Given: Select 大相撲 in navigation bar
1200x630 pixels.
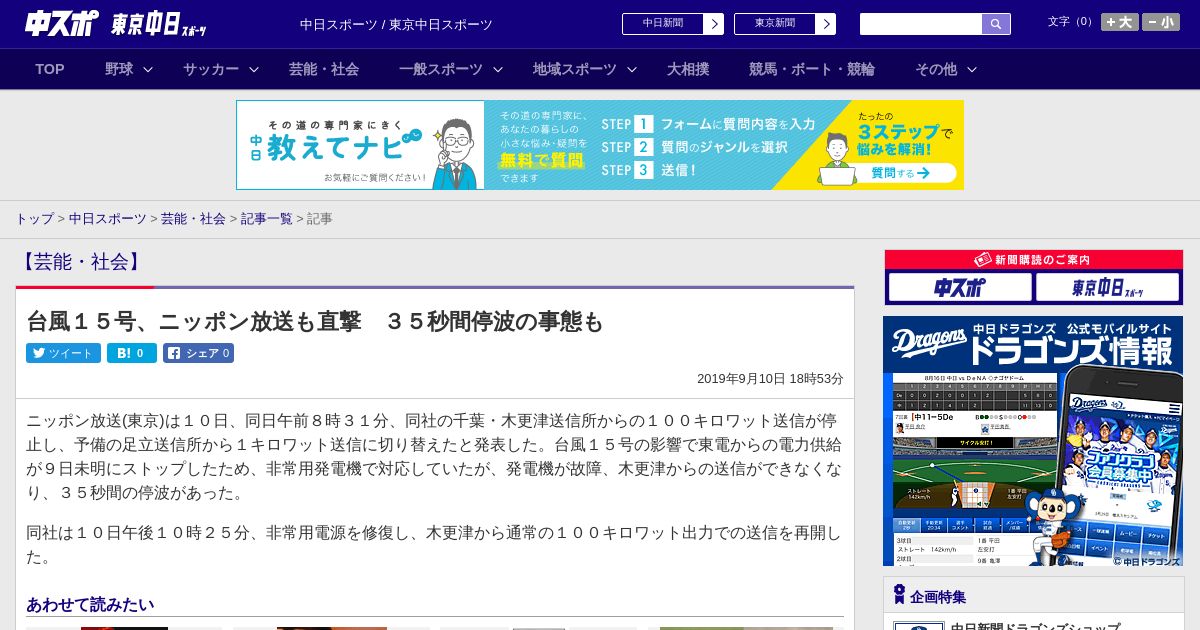Looking at the screenshot, I should click(x=688, y=69).
